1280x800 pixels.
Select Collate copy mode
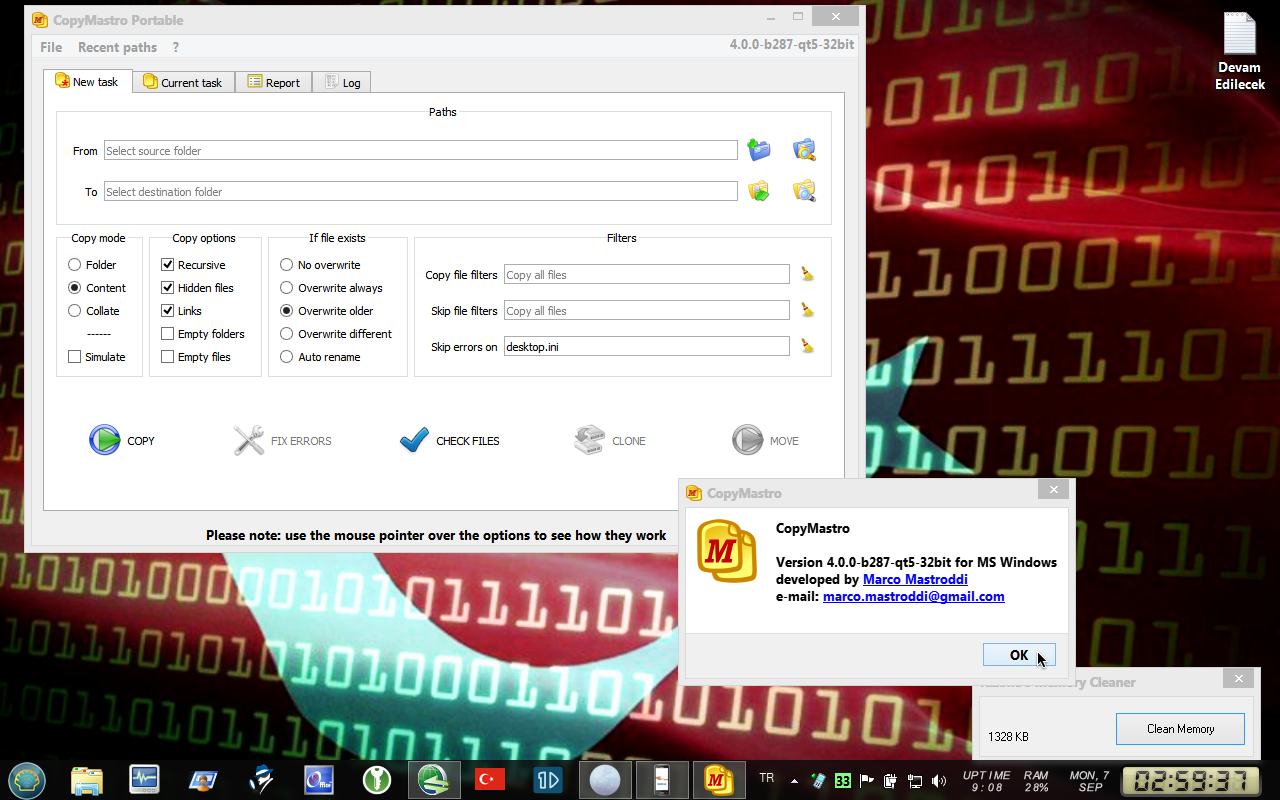coord(94,311)
